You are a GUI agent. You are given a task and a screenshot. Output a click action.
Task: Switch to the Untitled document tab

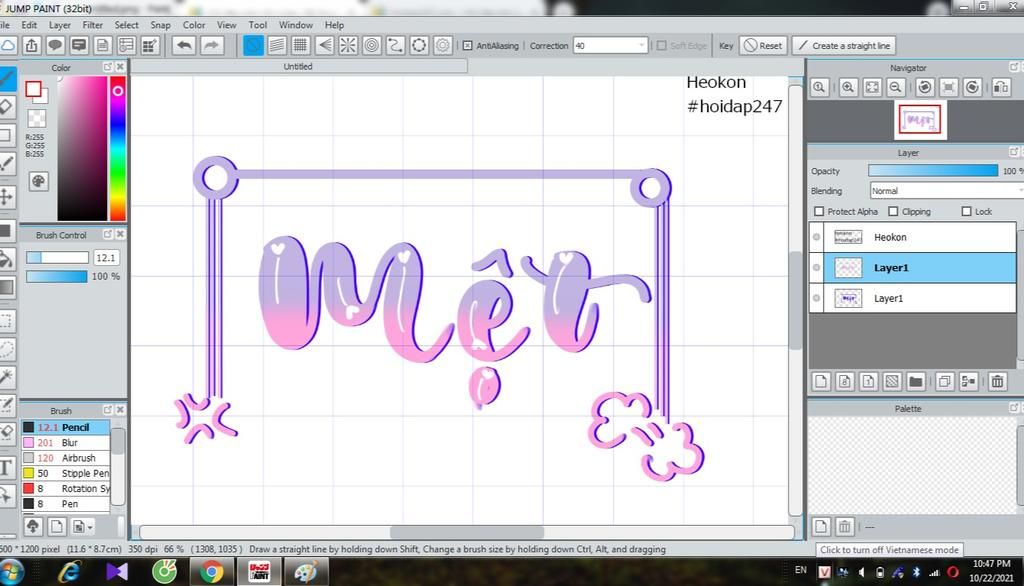pyautogui.click(x=298, y=67)
